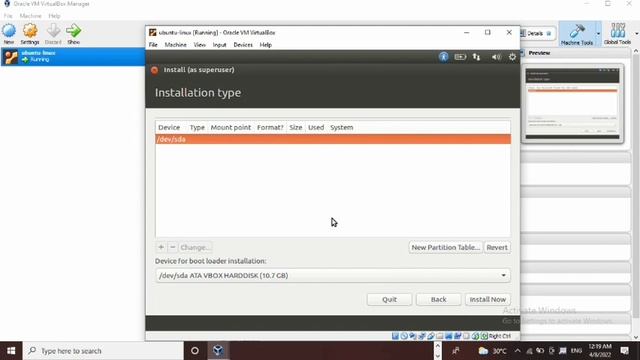640x360 pixels.
Task: Click New Partition Table button
Action: 445,247
